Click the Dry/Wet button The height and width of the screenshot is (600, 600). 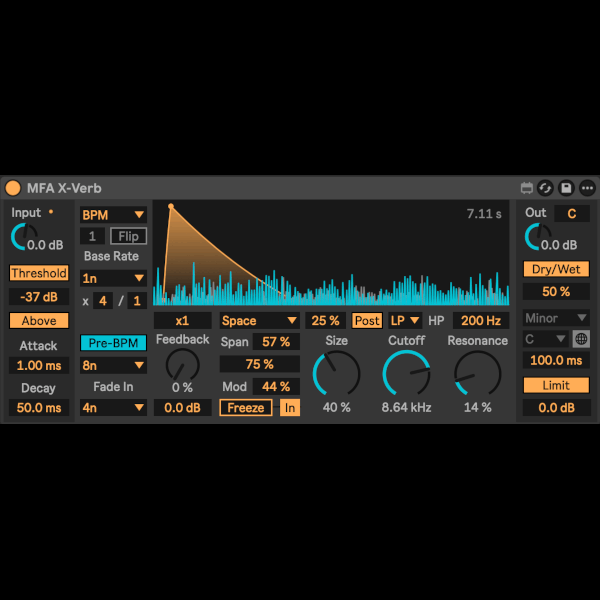tap(556, 269)
